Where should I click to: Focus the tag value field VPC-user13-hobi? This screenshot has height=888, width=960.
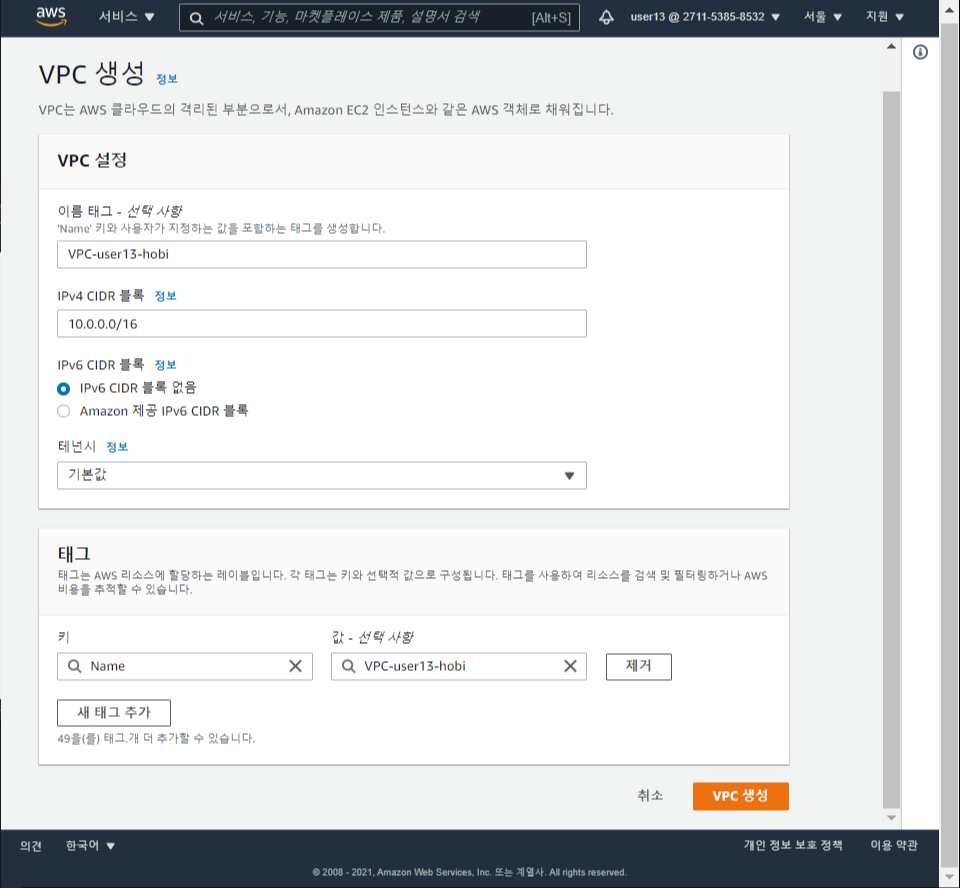[459, 666]
